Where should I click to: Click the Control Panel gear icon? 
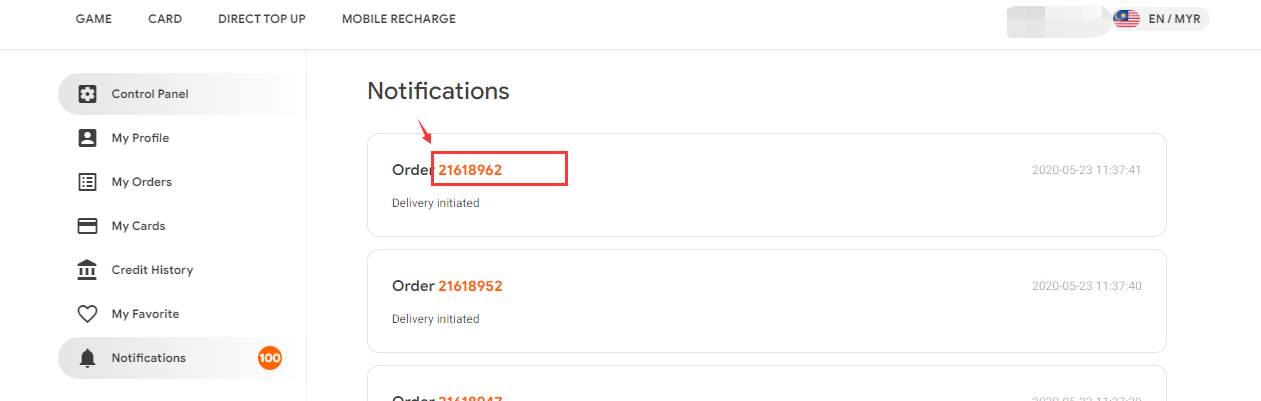[87, 94]
